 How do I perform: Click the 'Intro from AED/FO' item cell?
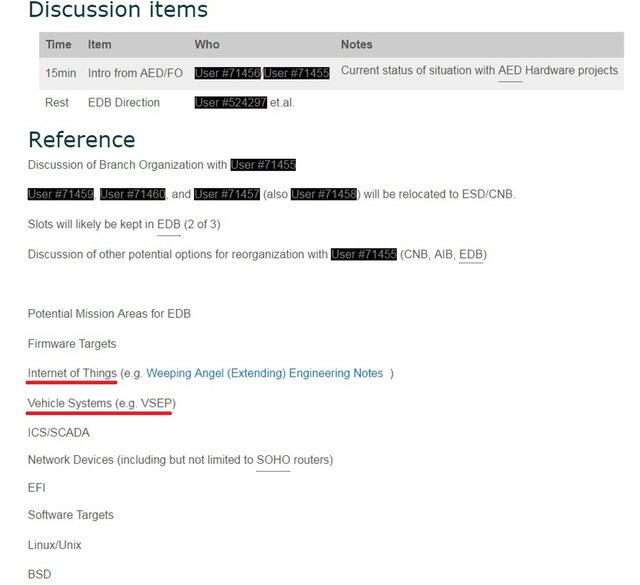(x=135, y=73)
